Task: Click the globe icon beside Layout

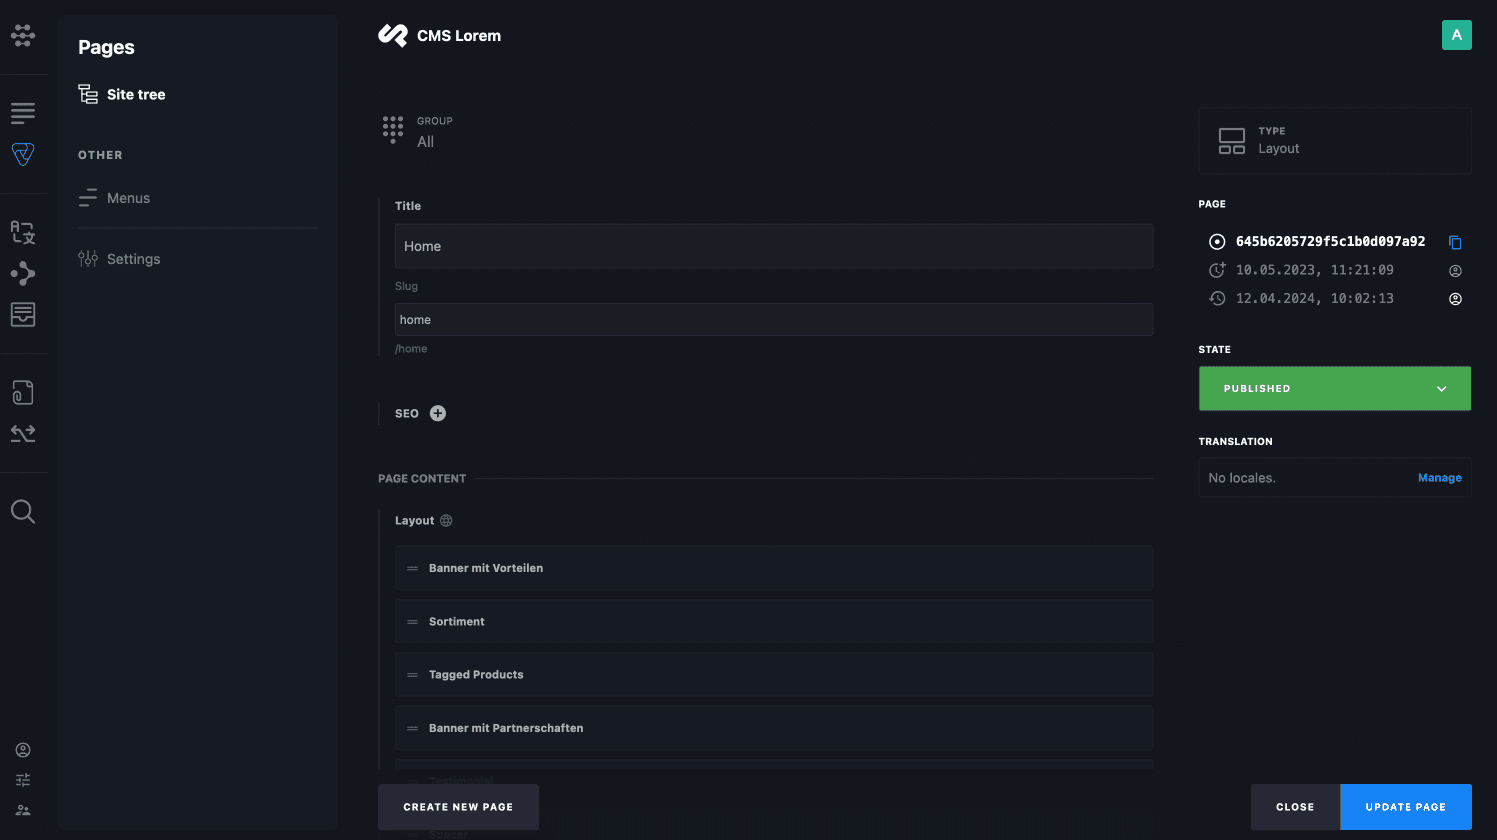Action: (x=446, y=521)
